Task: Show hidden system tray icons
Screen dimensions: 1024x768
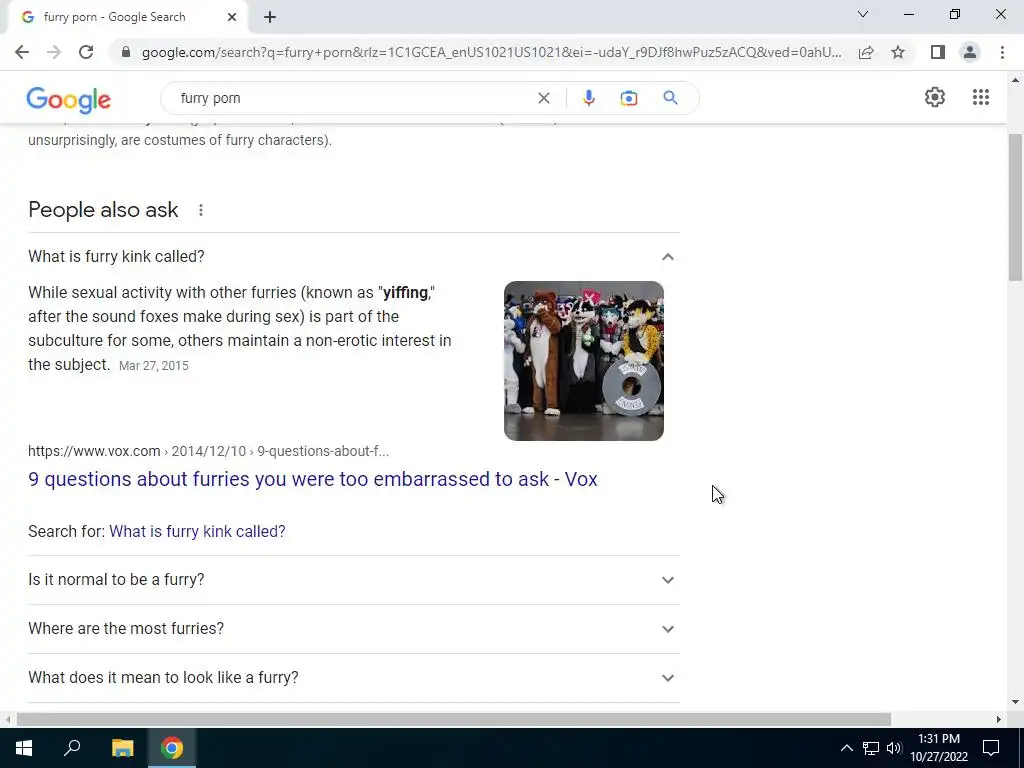Action: (x=846, y=748)
